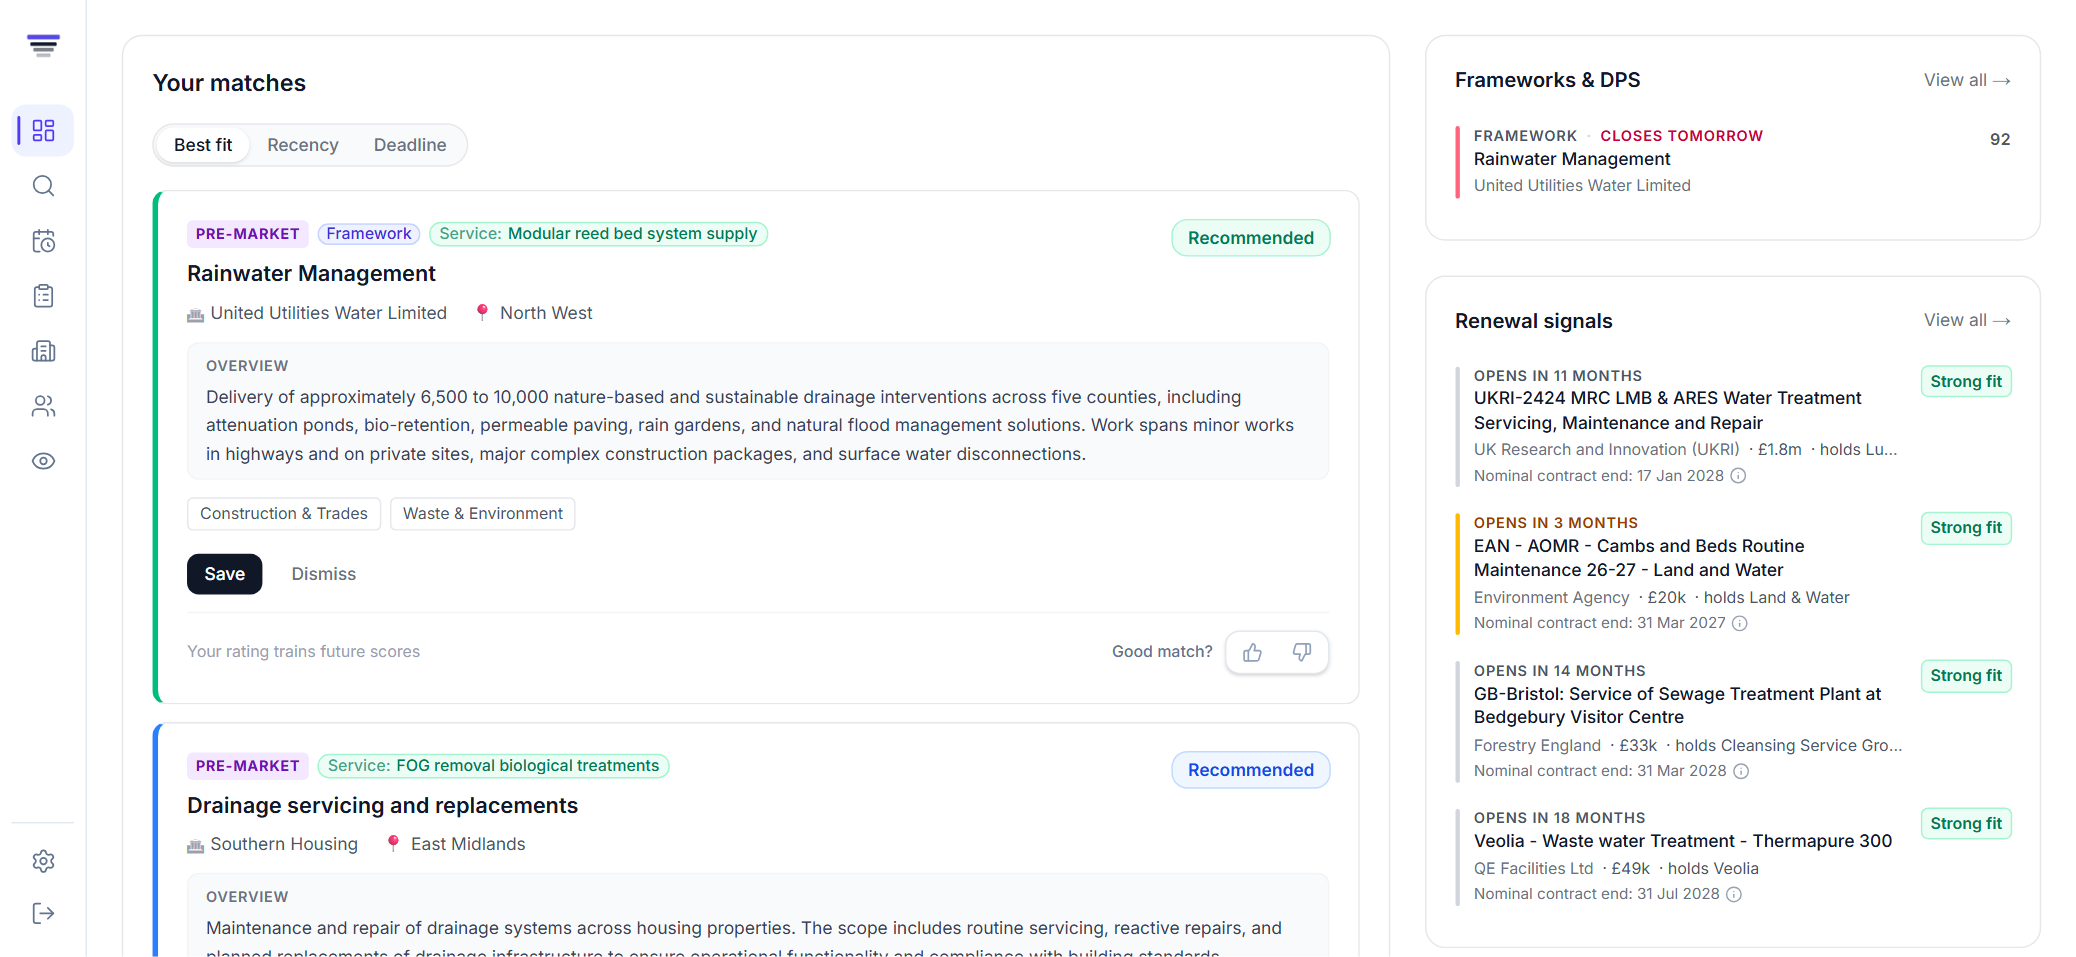Screen dimensions: 2076x957
Task: Select the Best fit sort tab
Action: [x=203, y=145]
